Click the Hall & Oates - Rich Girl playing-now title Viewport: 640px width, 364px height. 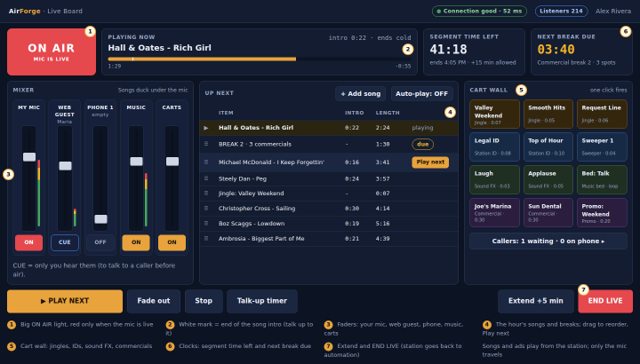[160, 48]
